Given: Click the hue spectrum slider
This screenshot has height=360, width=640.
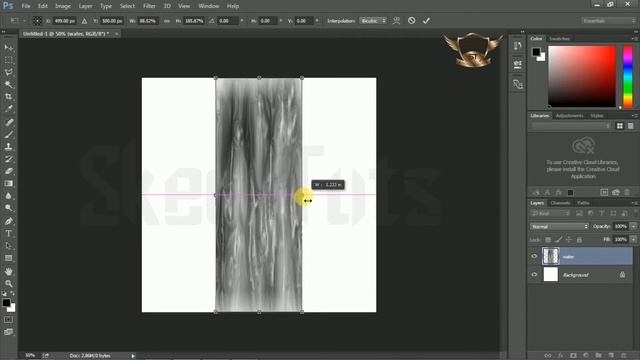Looking at the screenshot, I should coord(628,76).
